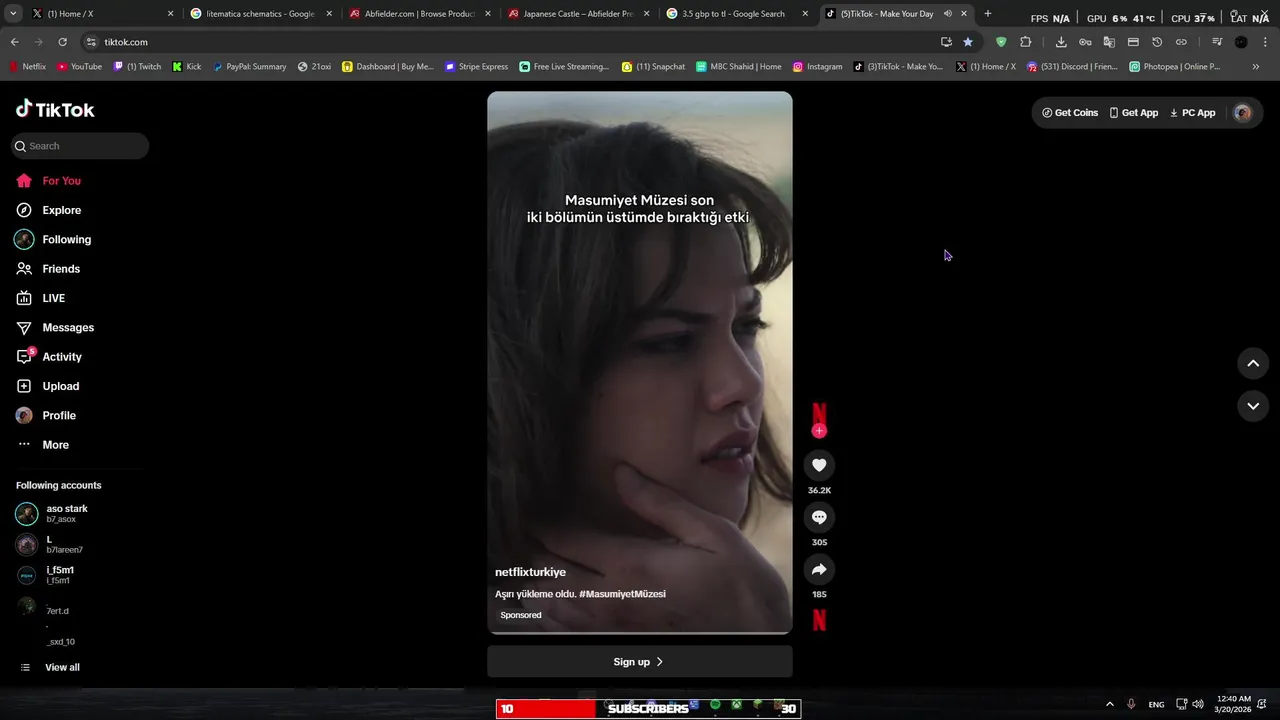Screen dimensions: 1280x720
Task: Open the Kick bookmark
Action: 187,67
